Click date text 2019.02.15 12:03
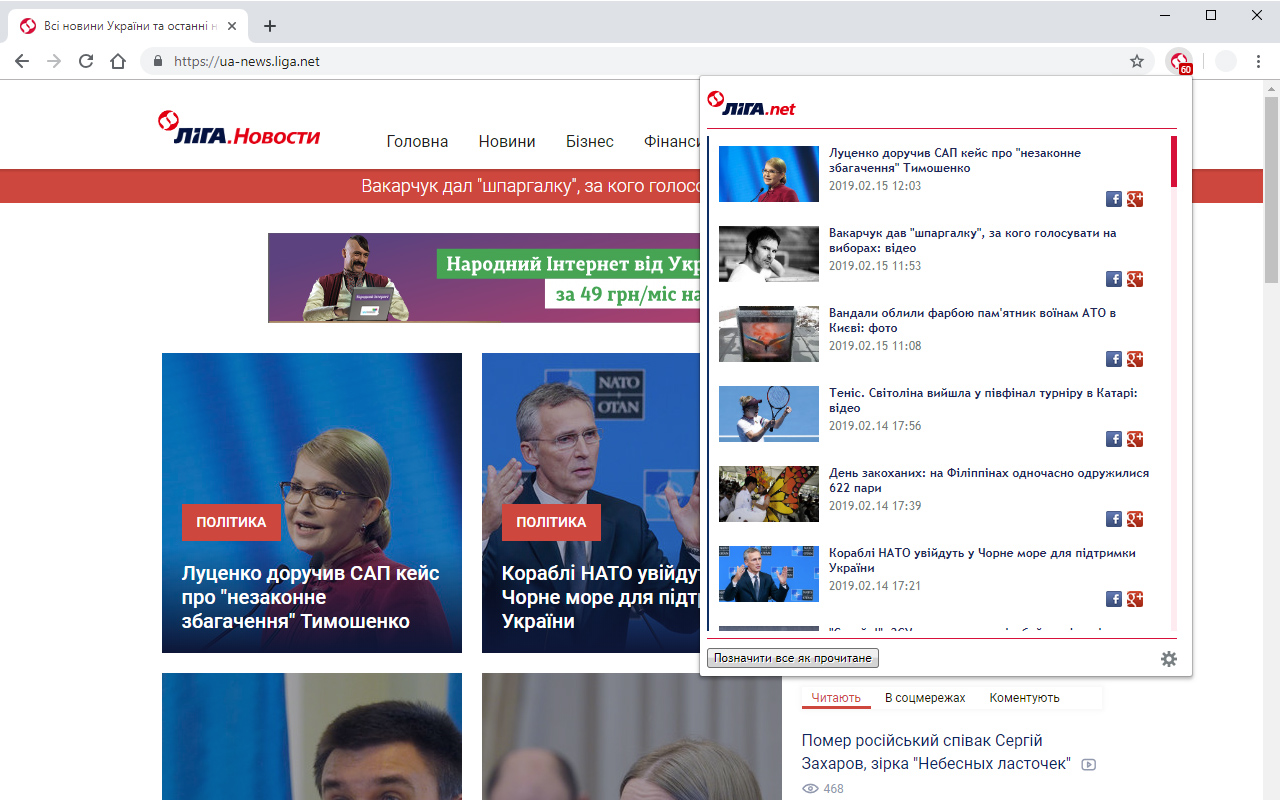This screenshot has width=1280, height=800. [875, 186]
